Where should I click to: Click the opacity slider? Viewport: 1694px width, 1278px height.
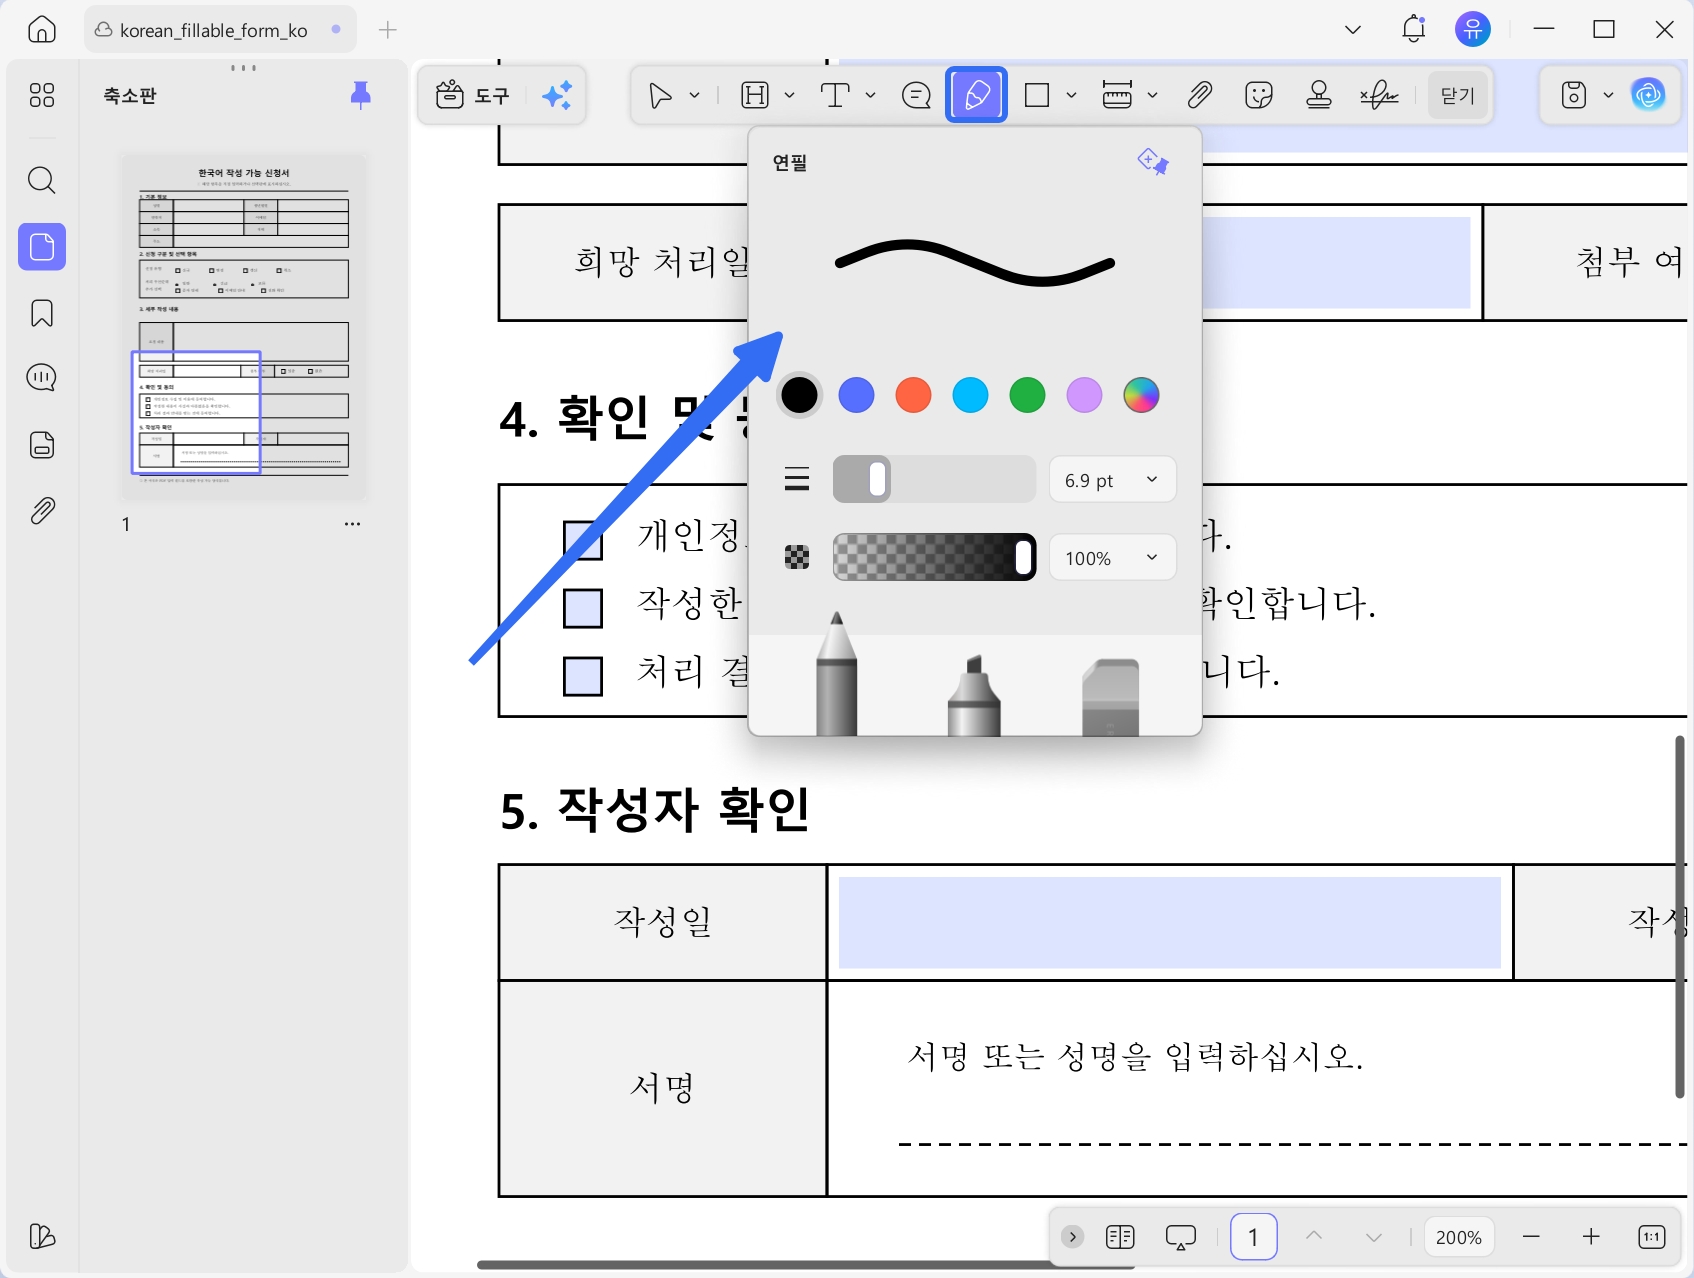click(934, 557)
